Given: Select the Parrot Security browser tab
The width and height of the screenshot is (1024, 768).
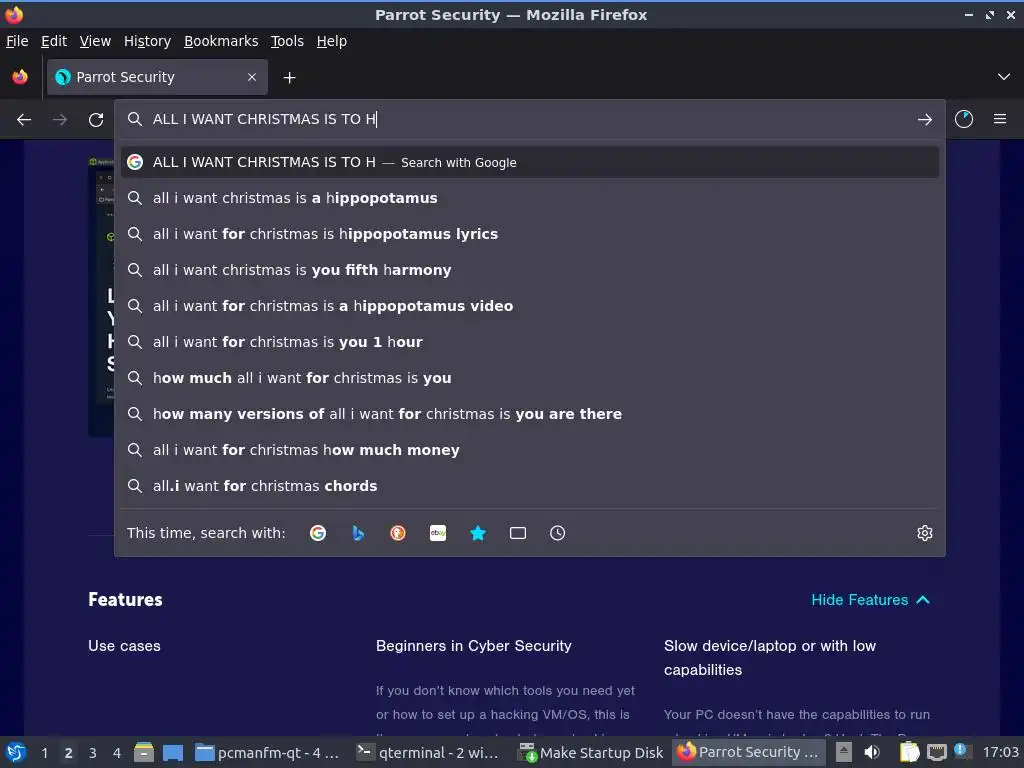Looking at the screenshot, I should coord(157,77).
